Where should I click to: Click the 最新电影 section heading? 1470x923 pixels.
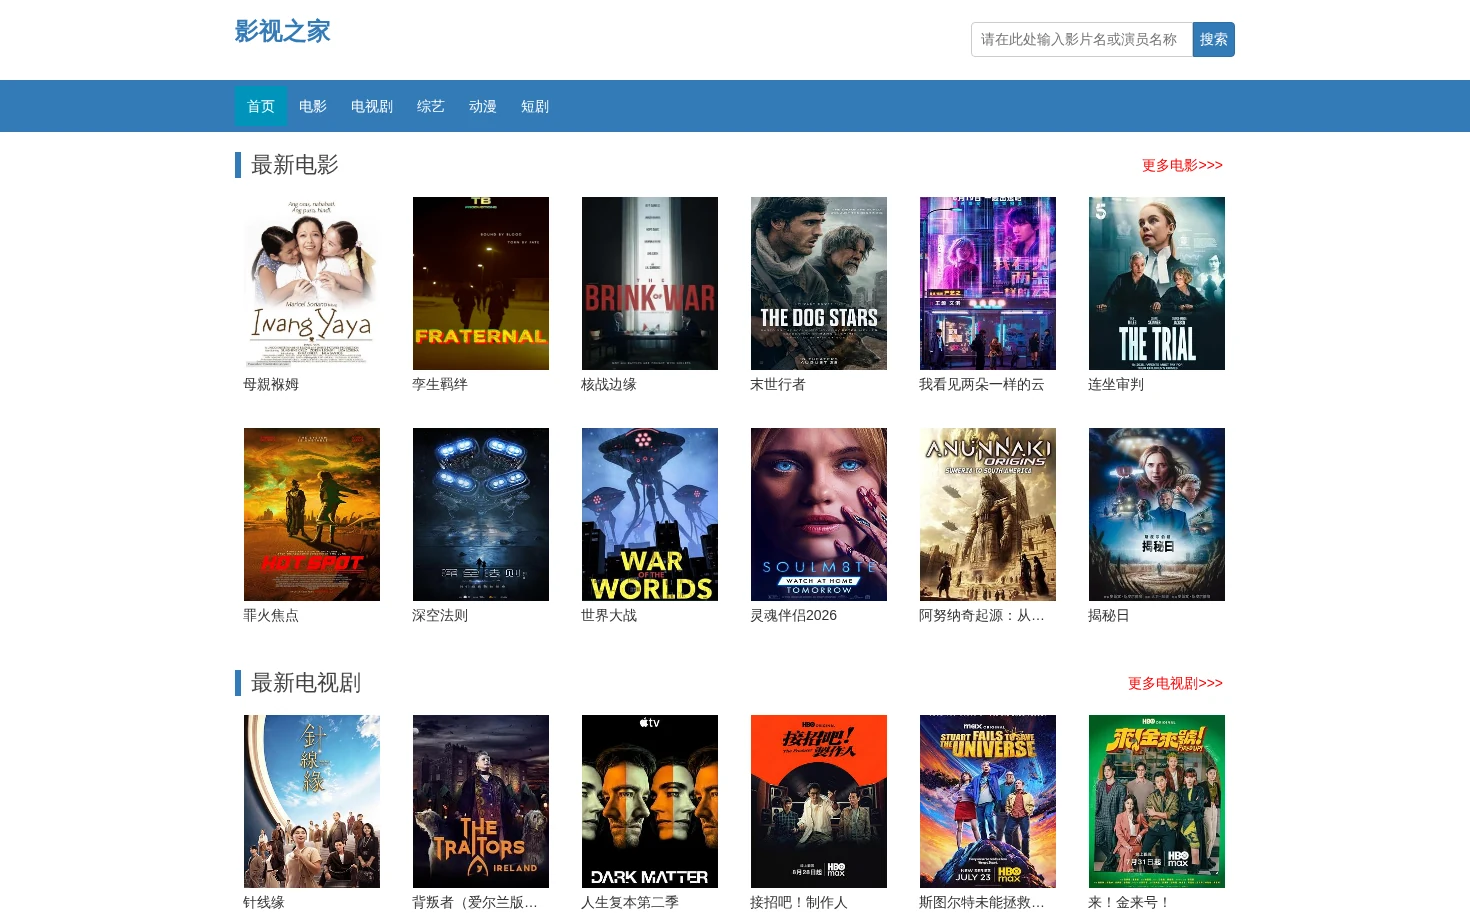pyautogui.click(x=295, y=165)
